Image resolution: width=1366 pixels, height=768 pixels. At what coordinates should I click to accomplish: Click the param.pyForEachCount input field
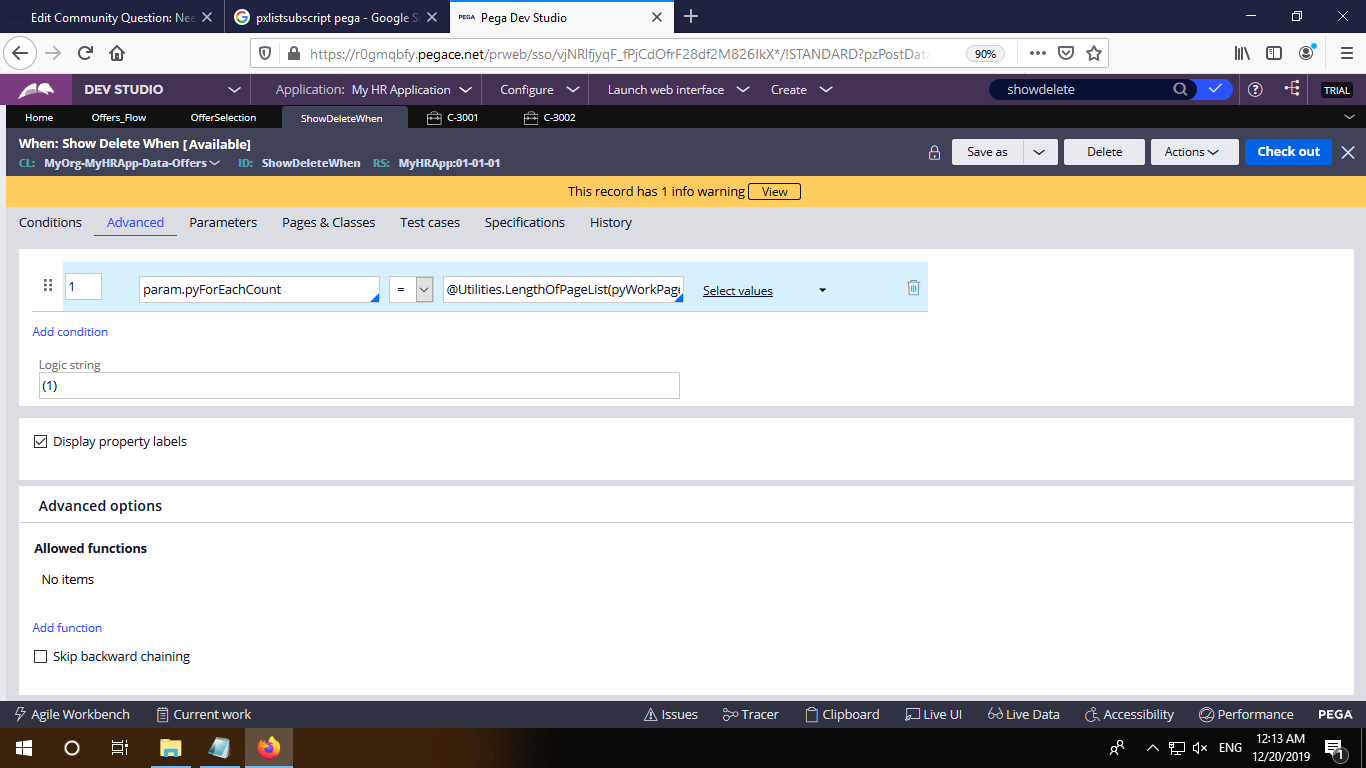click(x=259, y=289)
